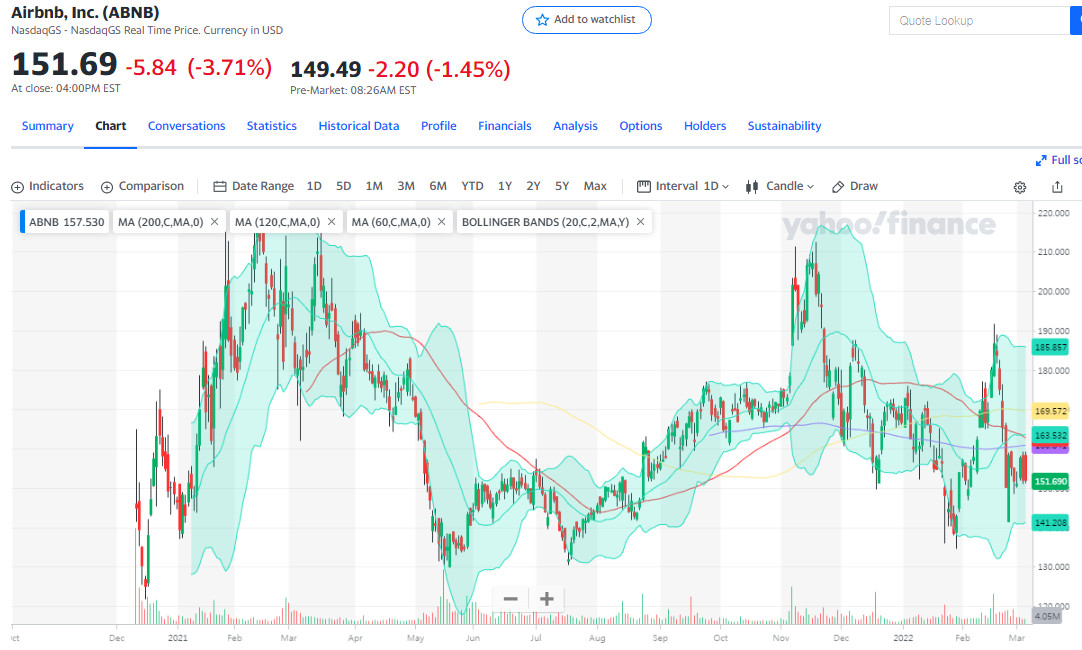The width and height of the screenshot is (1082, 650).
Task: Remove the MA (60,C,MA,0) indicator
Action: [442, 221]
